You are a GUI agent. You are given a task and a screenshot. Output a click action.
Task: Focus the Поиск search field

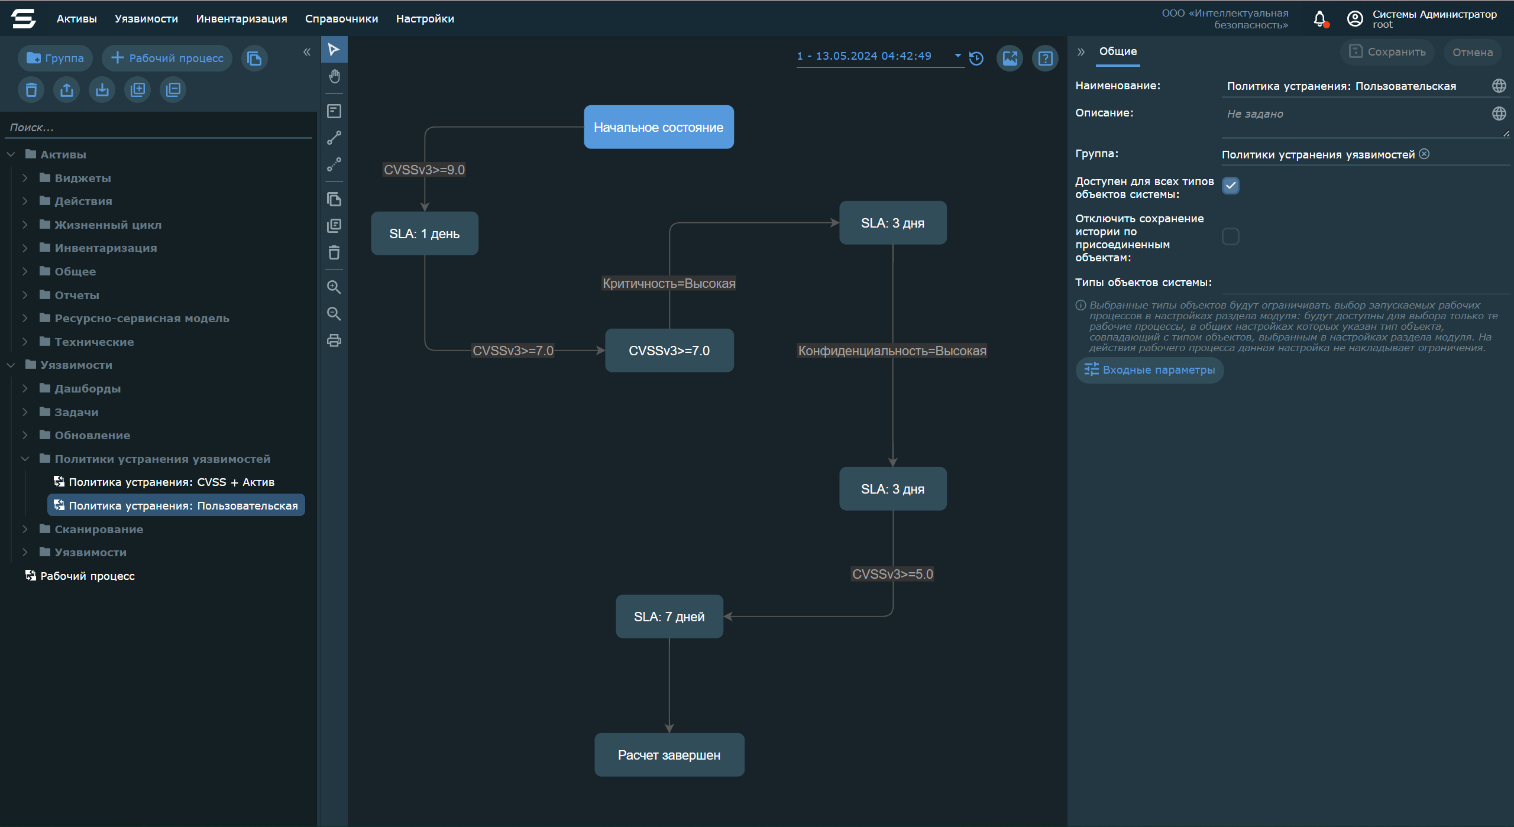pyautogui.click(x=158, y=128)
